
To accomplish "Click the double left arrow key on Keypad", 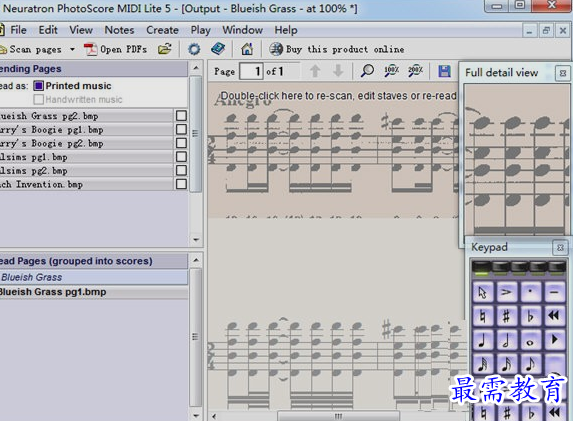I will pyautogui.click(x=554, y=316).
